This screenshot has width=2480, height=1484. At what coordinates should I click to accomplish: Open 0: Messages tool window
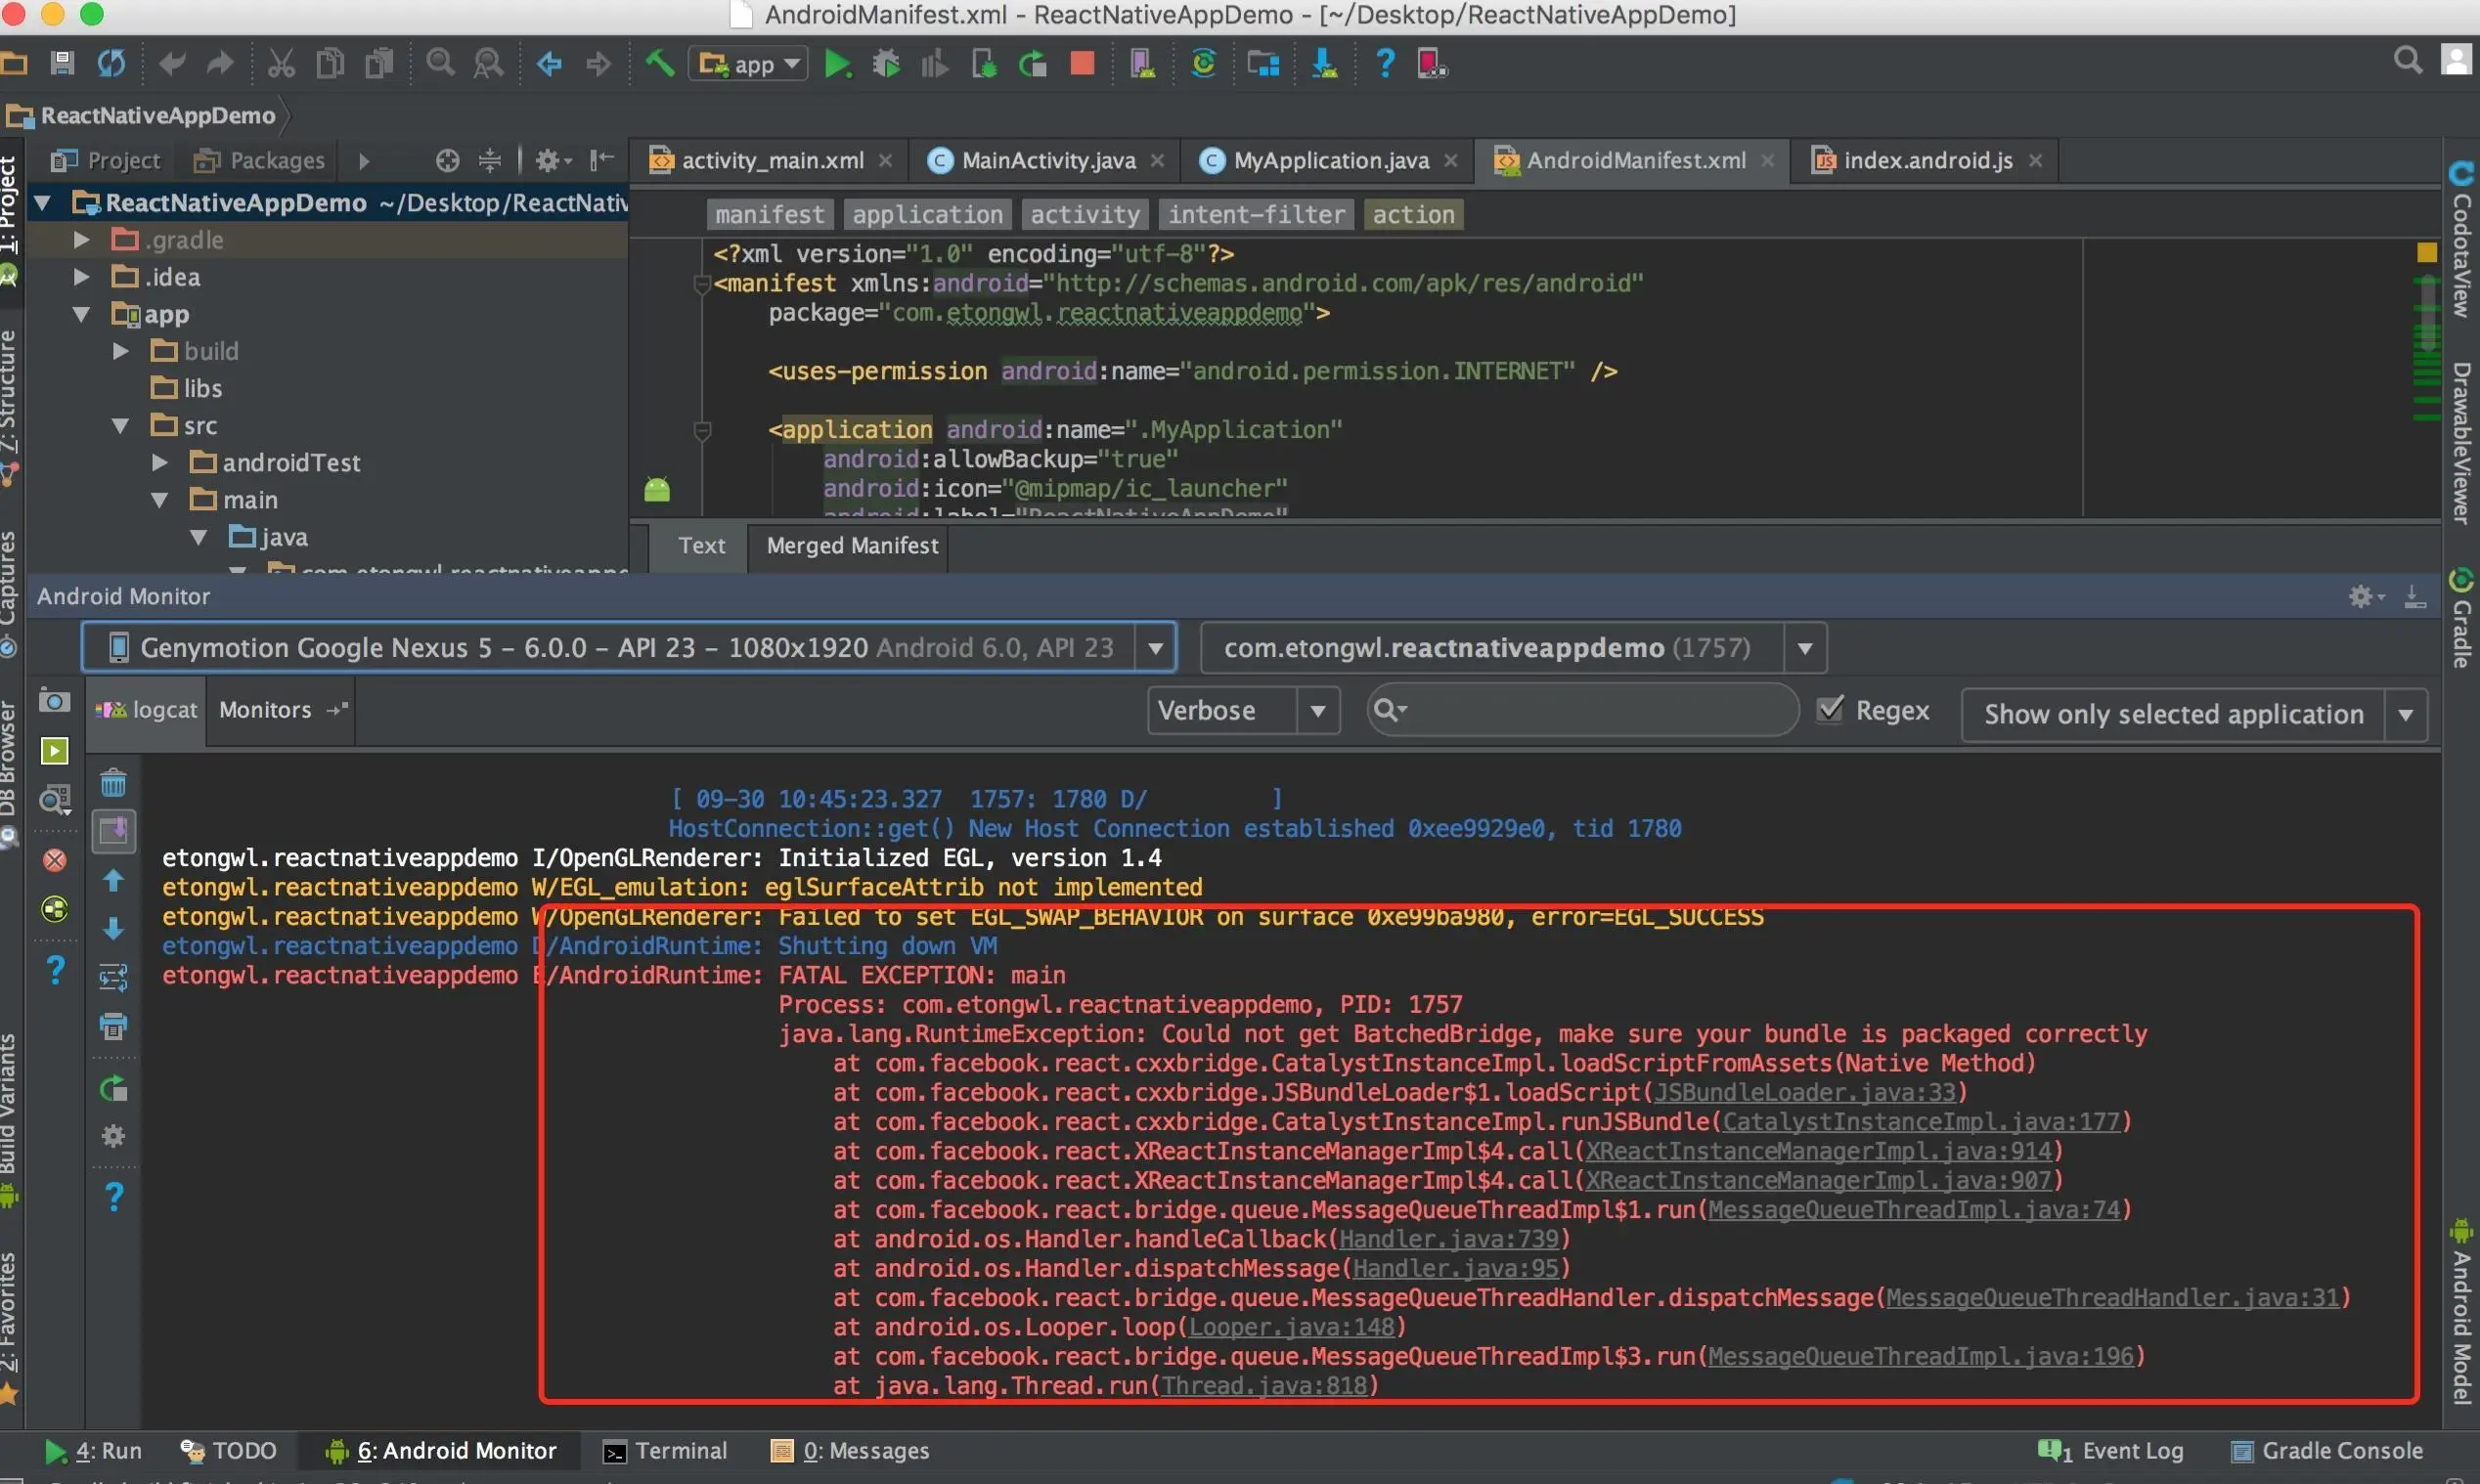point(851,1451)
